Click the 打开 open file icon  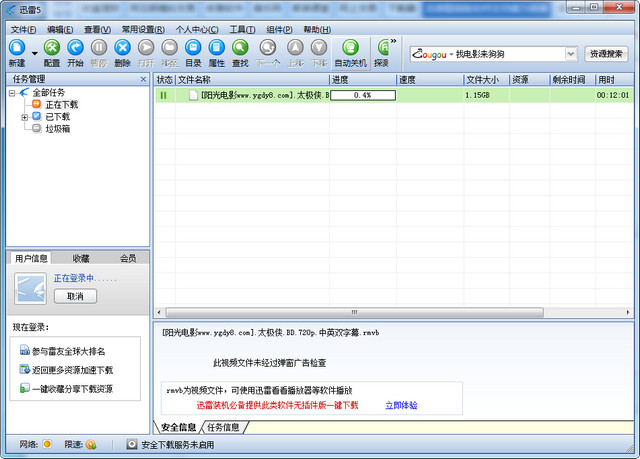pyautogui.click(x=146, y=53)
